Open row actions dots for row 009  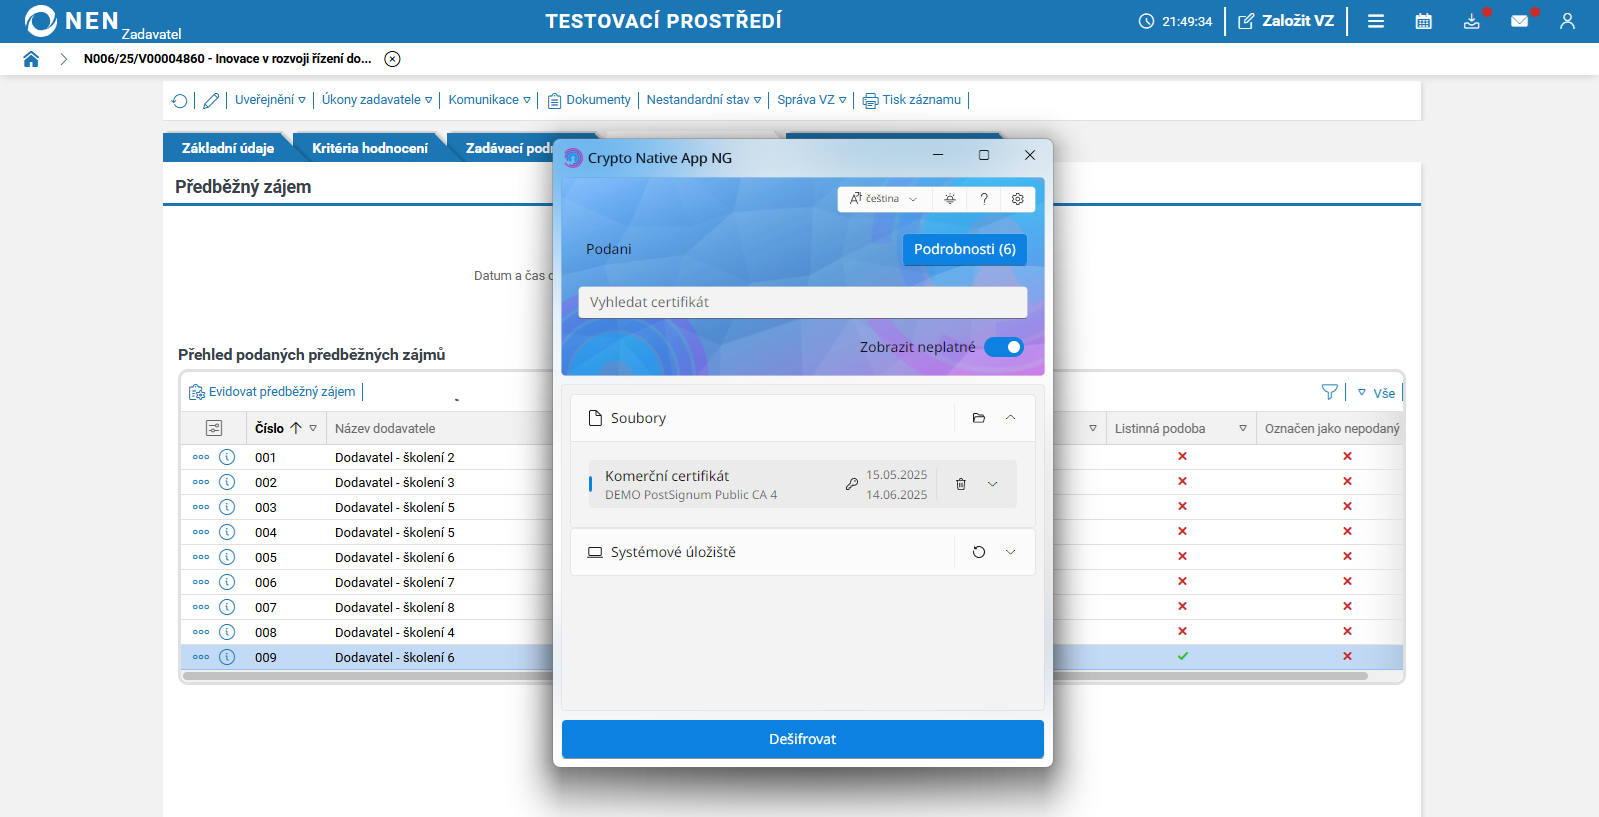(201, 657)
